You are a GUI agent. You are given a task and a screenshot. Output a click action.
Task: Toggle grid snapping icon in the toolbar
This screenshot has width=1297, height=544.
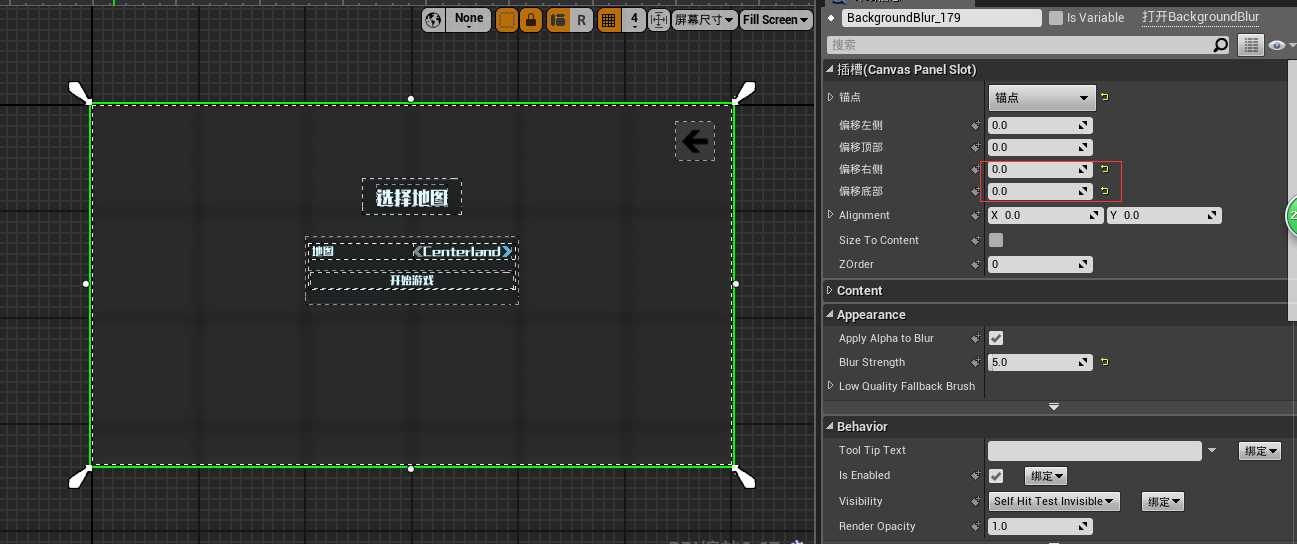608,20
